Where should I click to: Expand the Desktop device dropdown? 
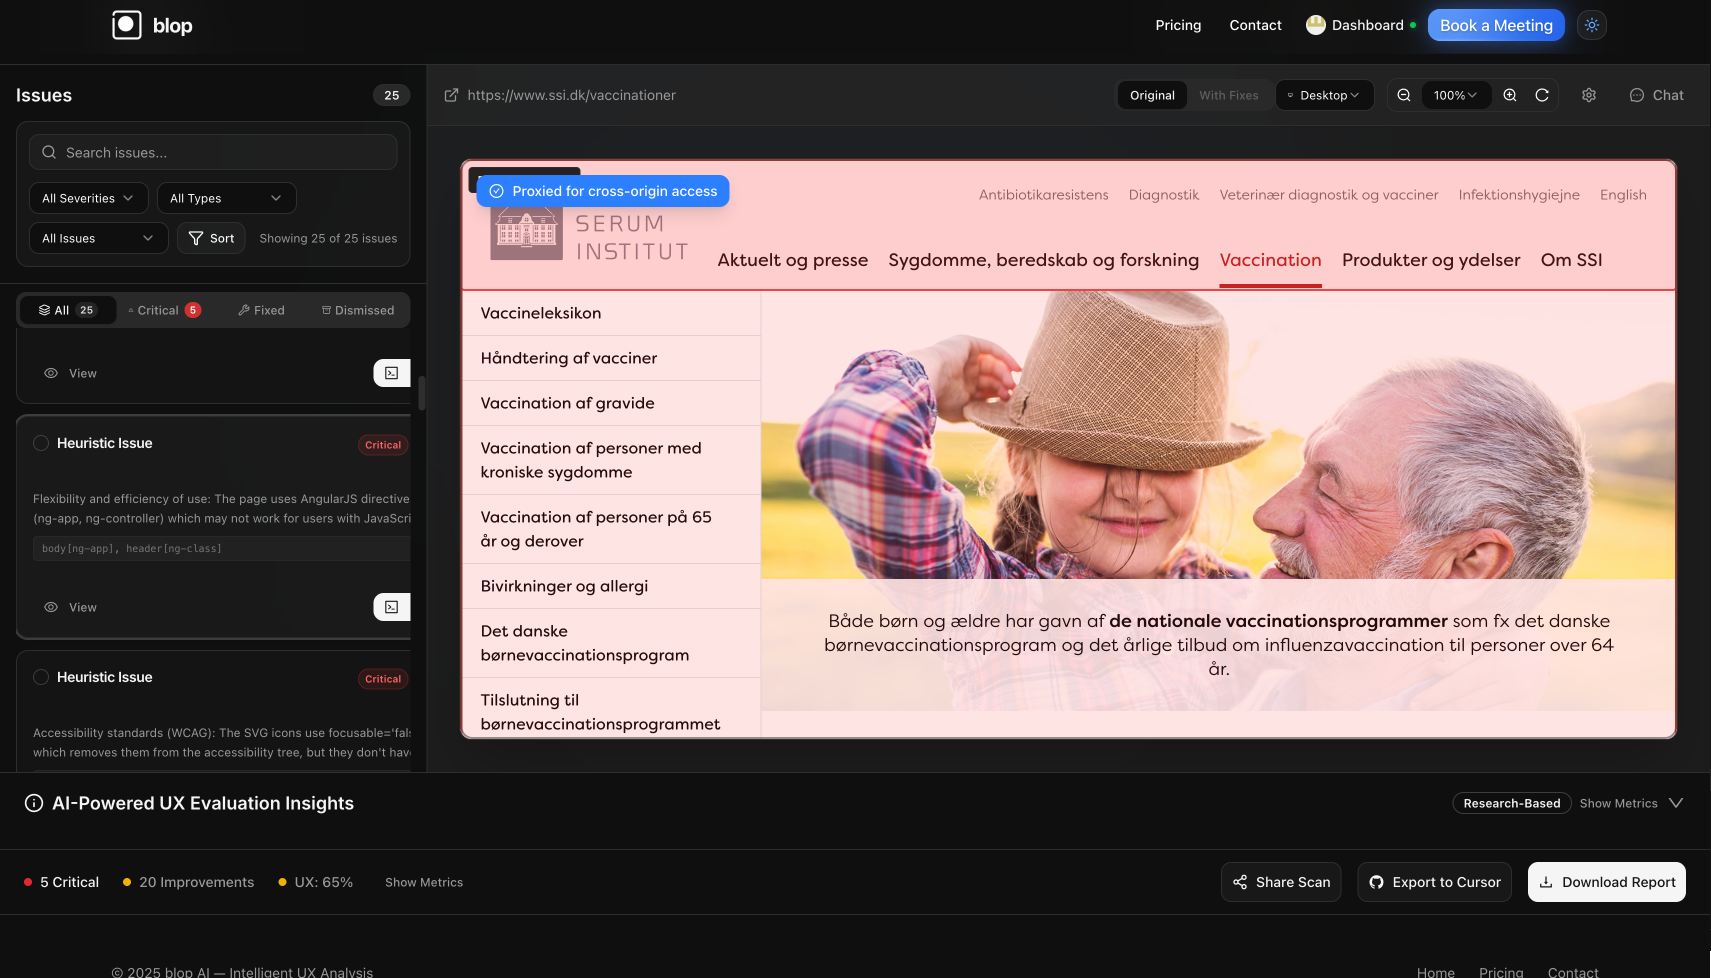[x=1324, y=95]
